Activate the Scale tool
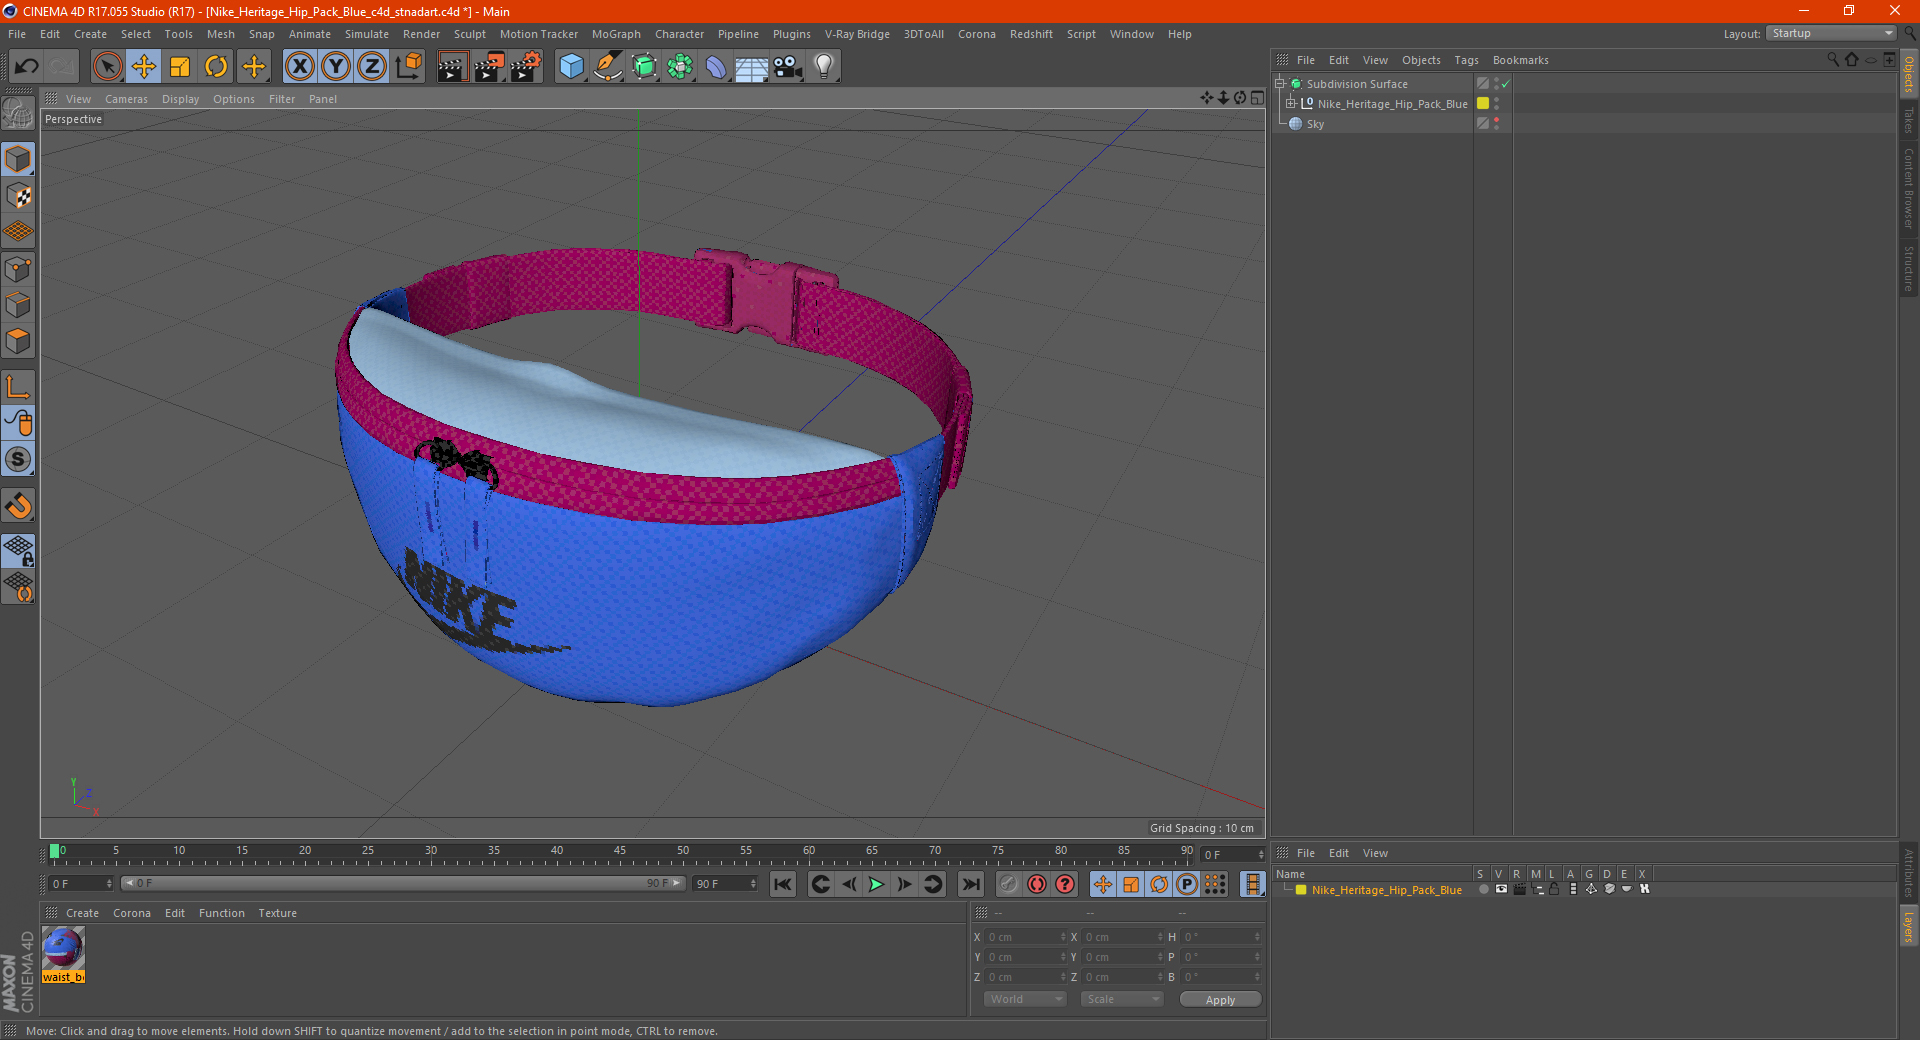 180,67
